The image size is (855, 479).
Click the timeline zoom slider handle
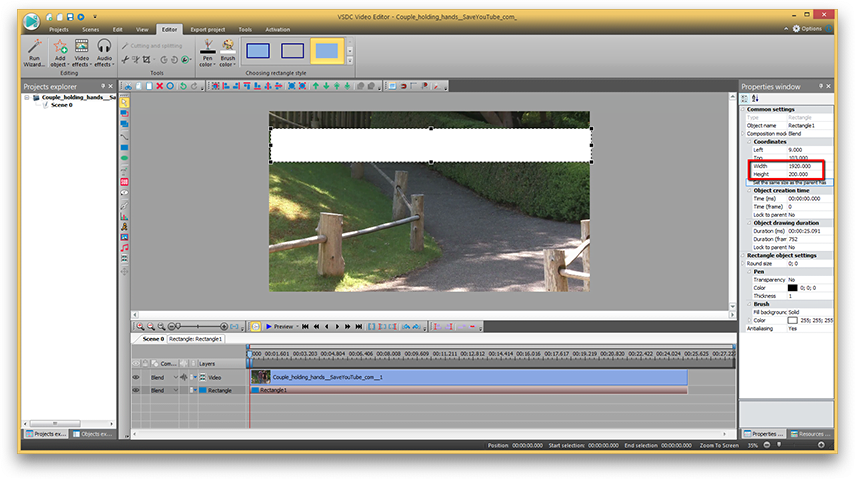pyautogui.click(x=178, y=326)
